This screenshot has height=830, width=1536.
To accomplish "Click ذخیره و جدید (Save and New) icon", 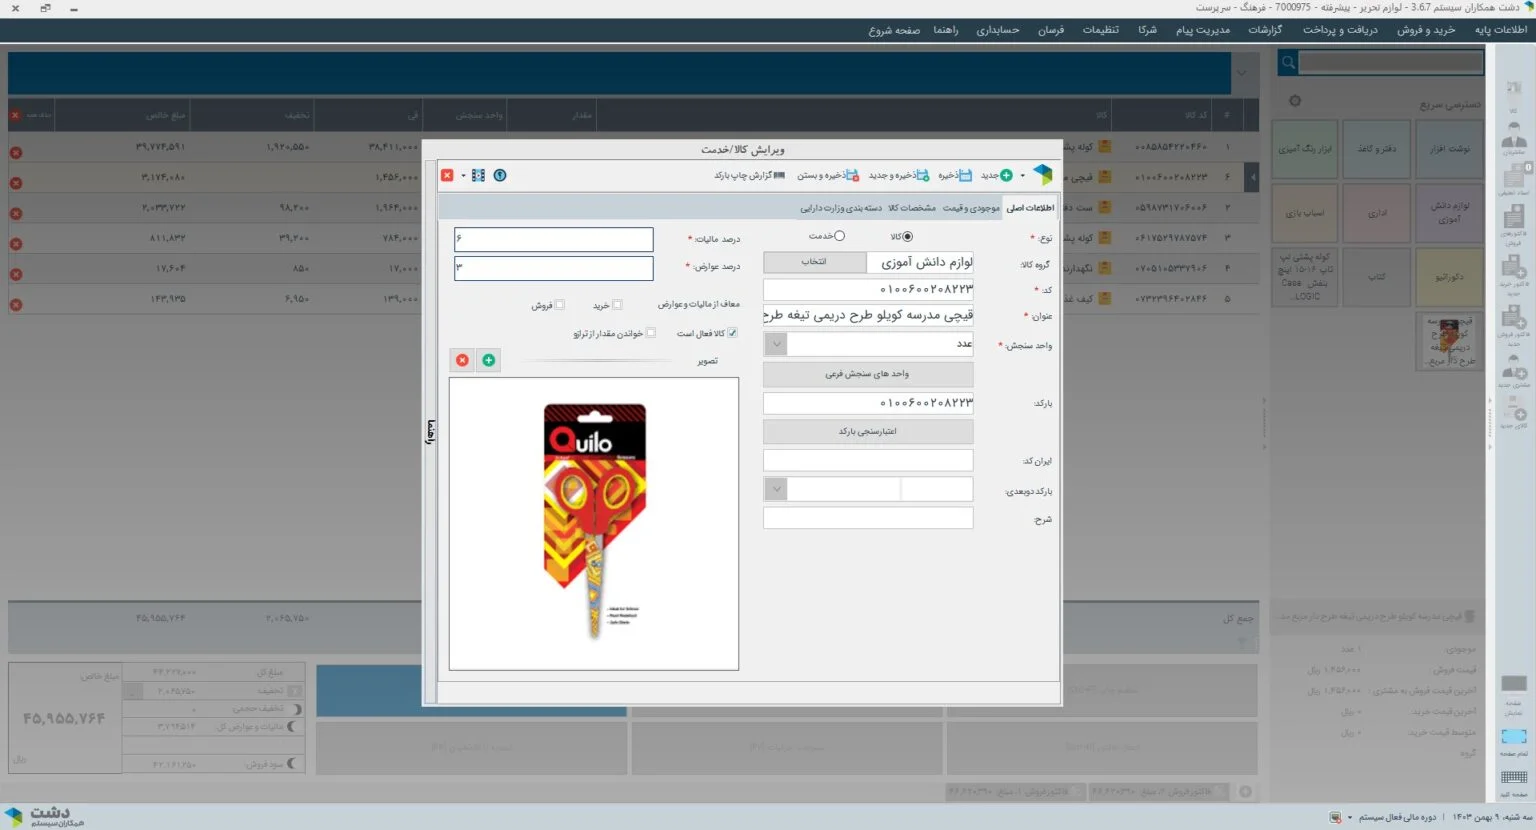I will 923,175.
